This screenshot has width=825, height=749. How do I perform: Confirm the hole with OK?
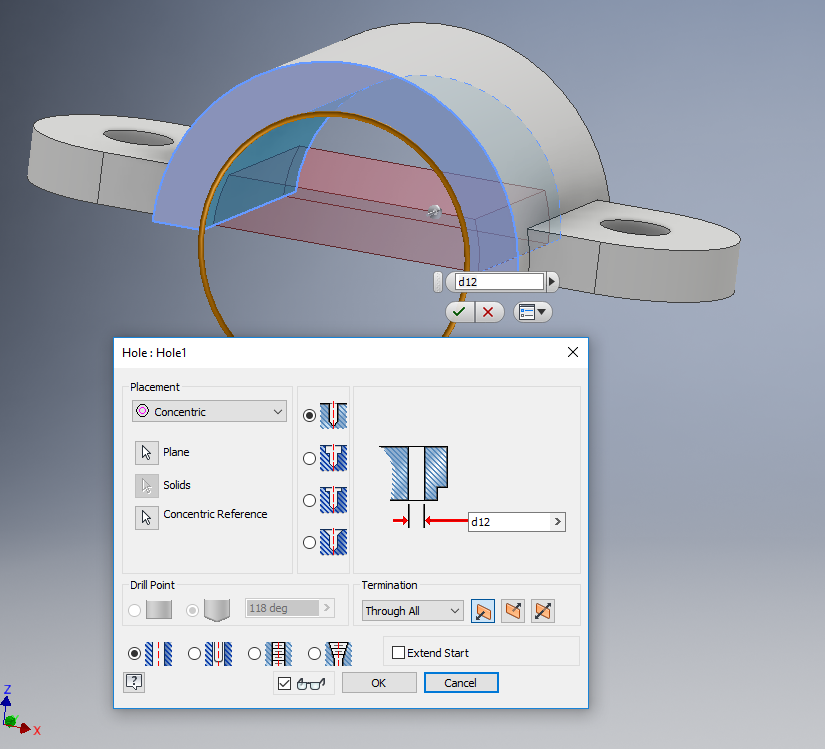point(379,682)
